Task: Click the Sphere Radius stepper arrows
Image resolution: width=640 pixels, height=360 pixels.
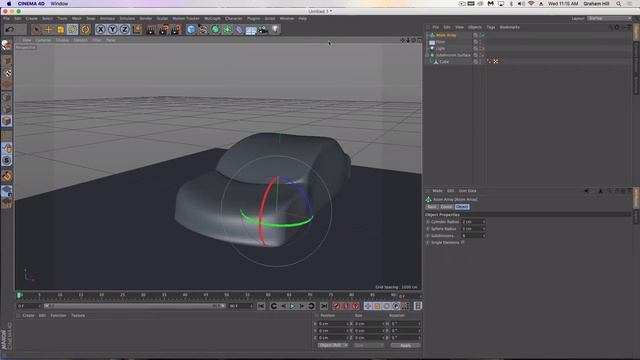Action: 484,229
